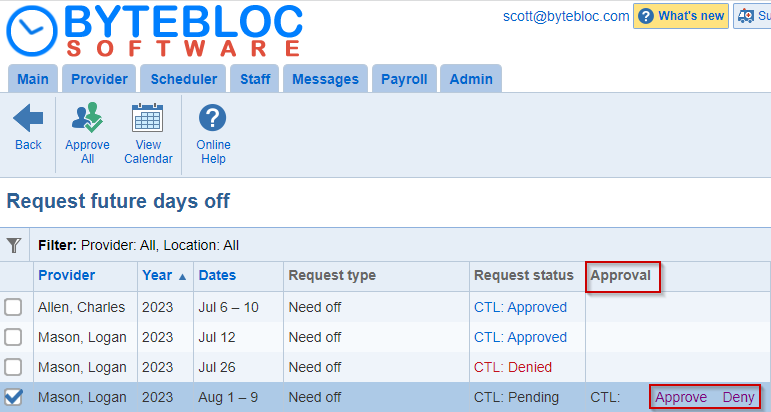Deny the Aug 1 – 9 request

(x=739, y=397)
